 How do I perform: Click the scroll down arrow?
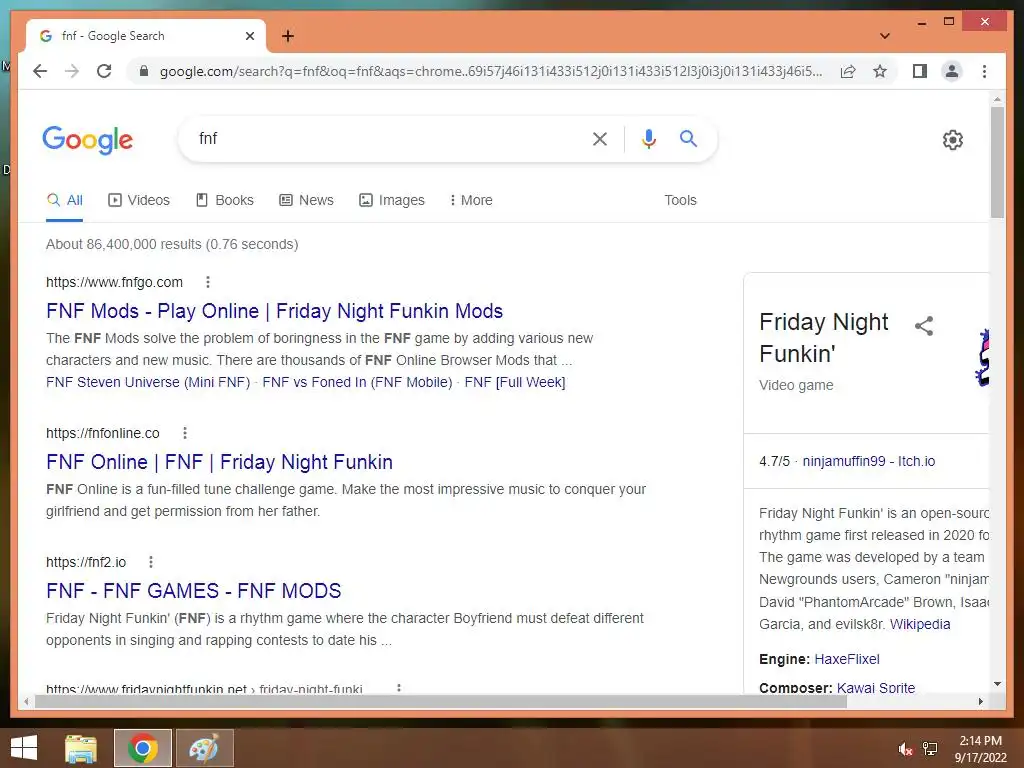(x=997, y=684)
